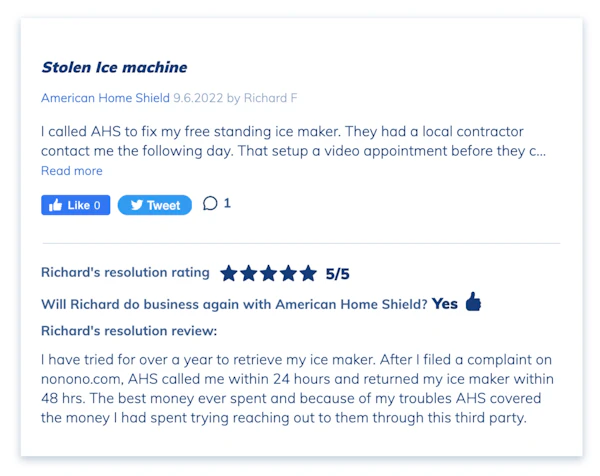
Task: Click the Twitter bird icon
Action: (x=137, y=205)
